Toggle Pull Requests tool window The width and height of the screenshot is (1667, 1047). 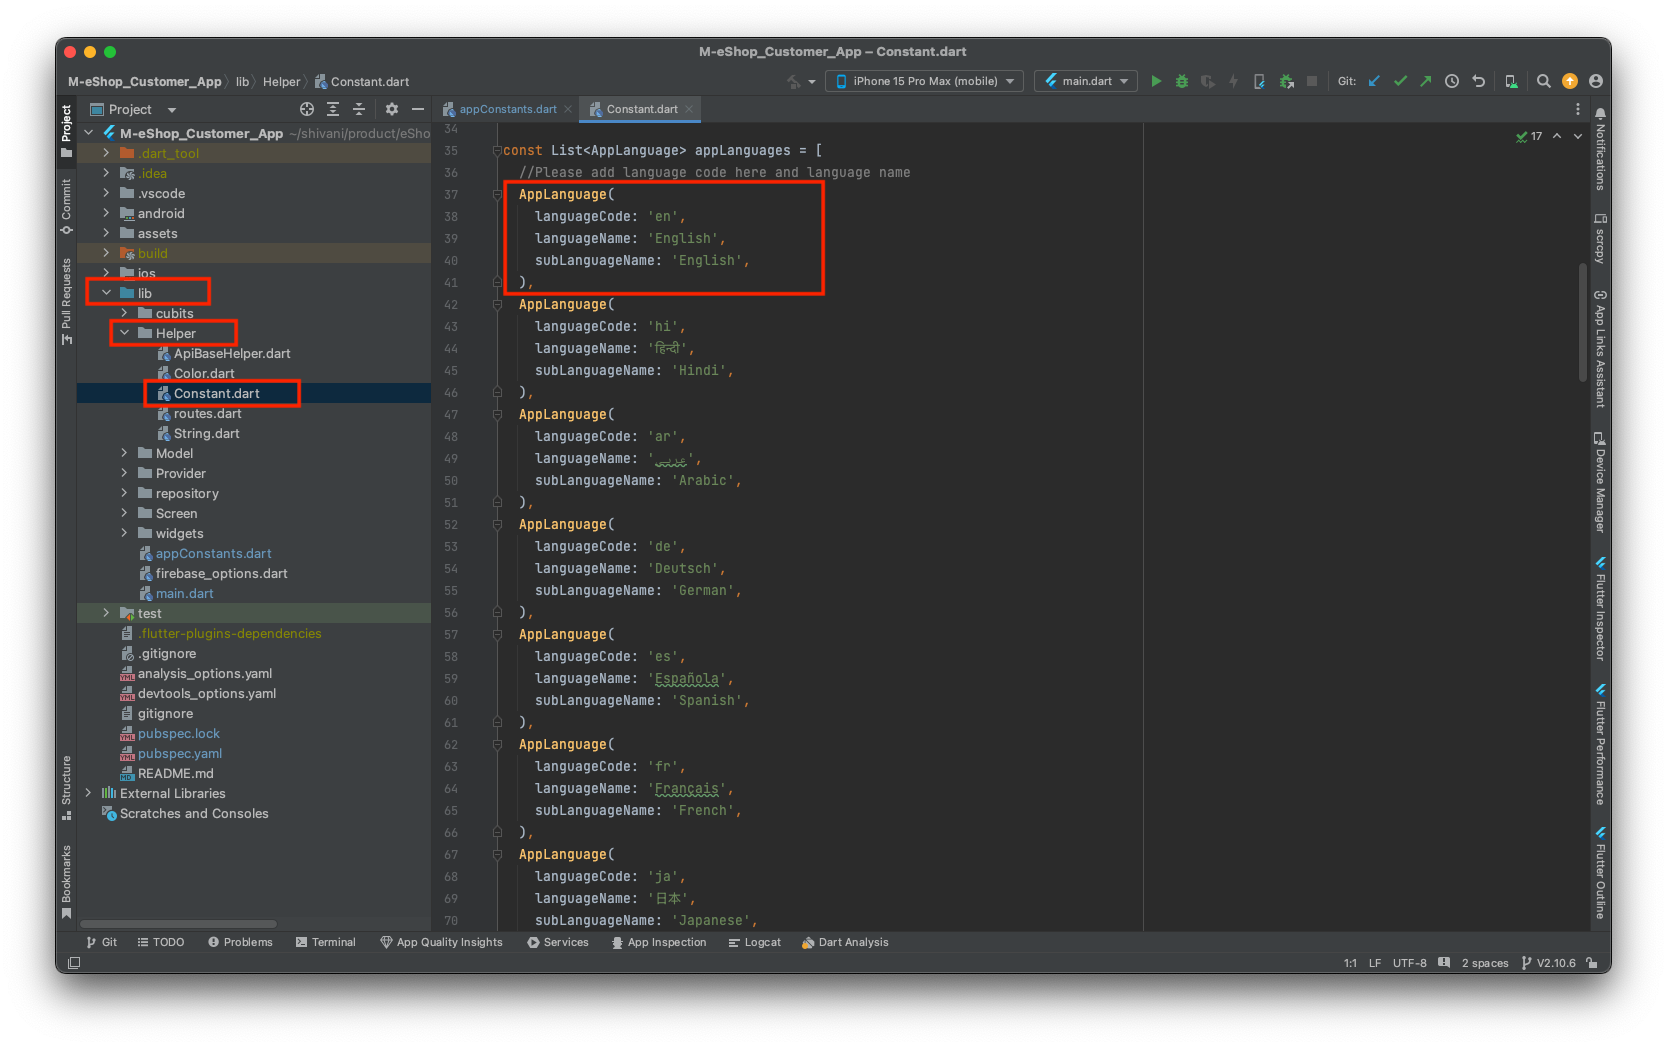66,302
